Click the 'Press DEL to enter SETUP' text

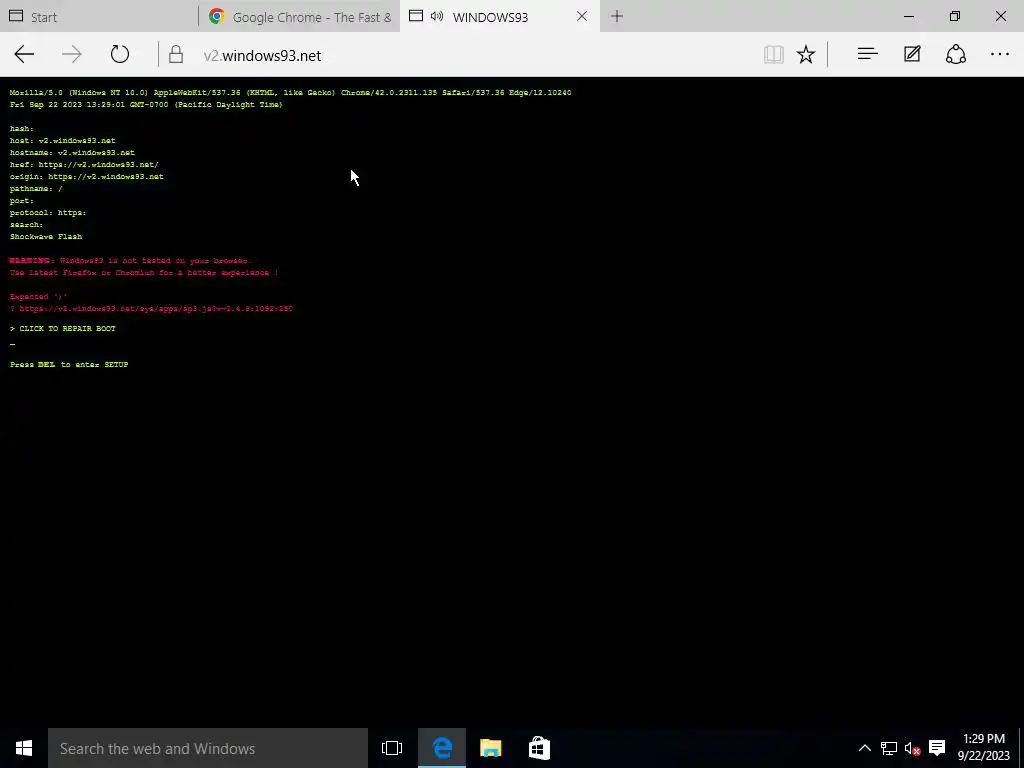pos(69,364)
